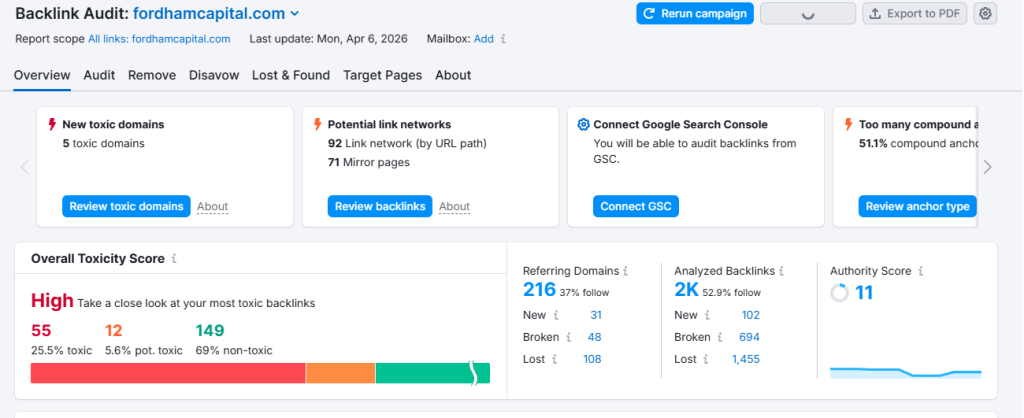Click info icon beside Analyzed Backlinks

coord(782,270)
